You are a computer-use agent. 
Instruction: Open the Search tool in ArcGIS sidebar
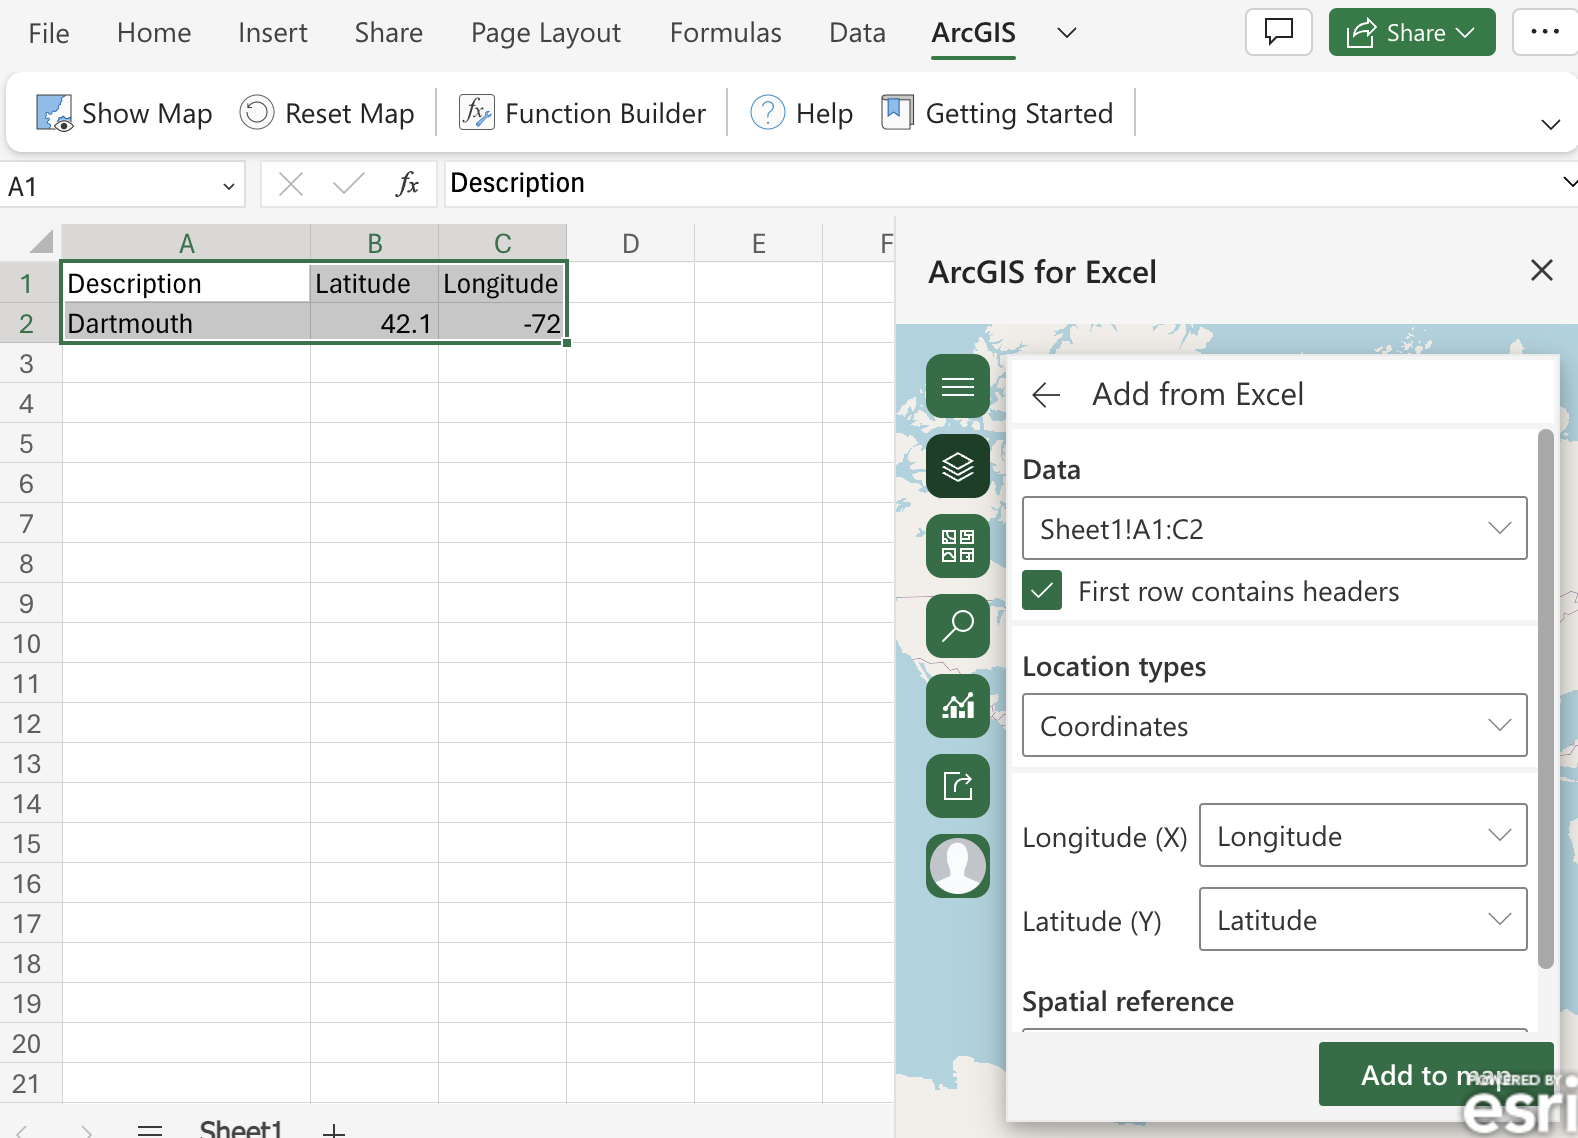coord(958,626)
